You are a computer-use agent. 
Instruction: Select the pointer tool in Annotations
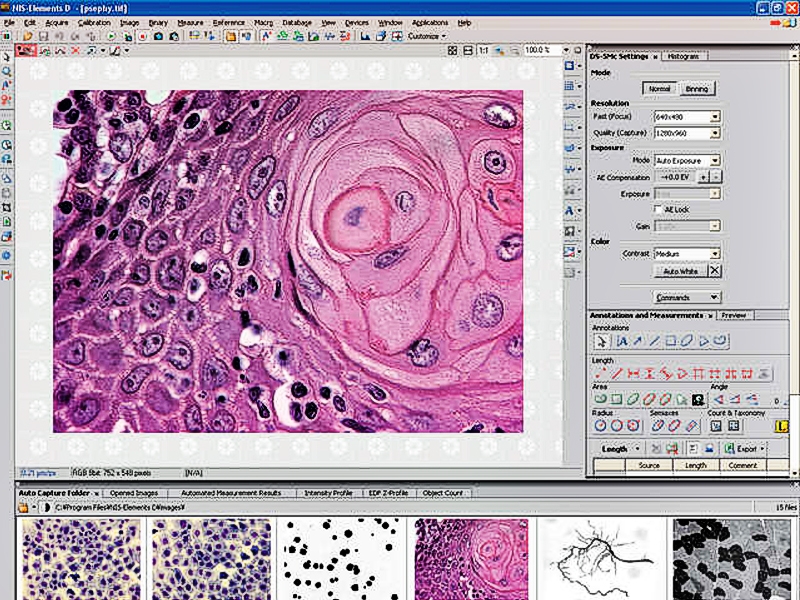[x=602, y=341]
